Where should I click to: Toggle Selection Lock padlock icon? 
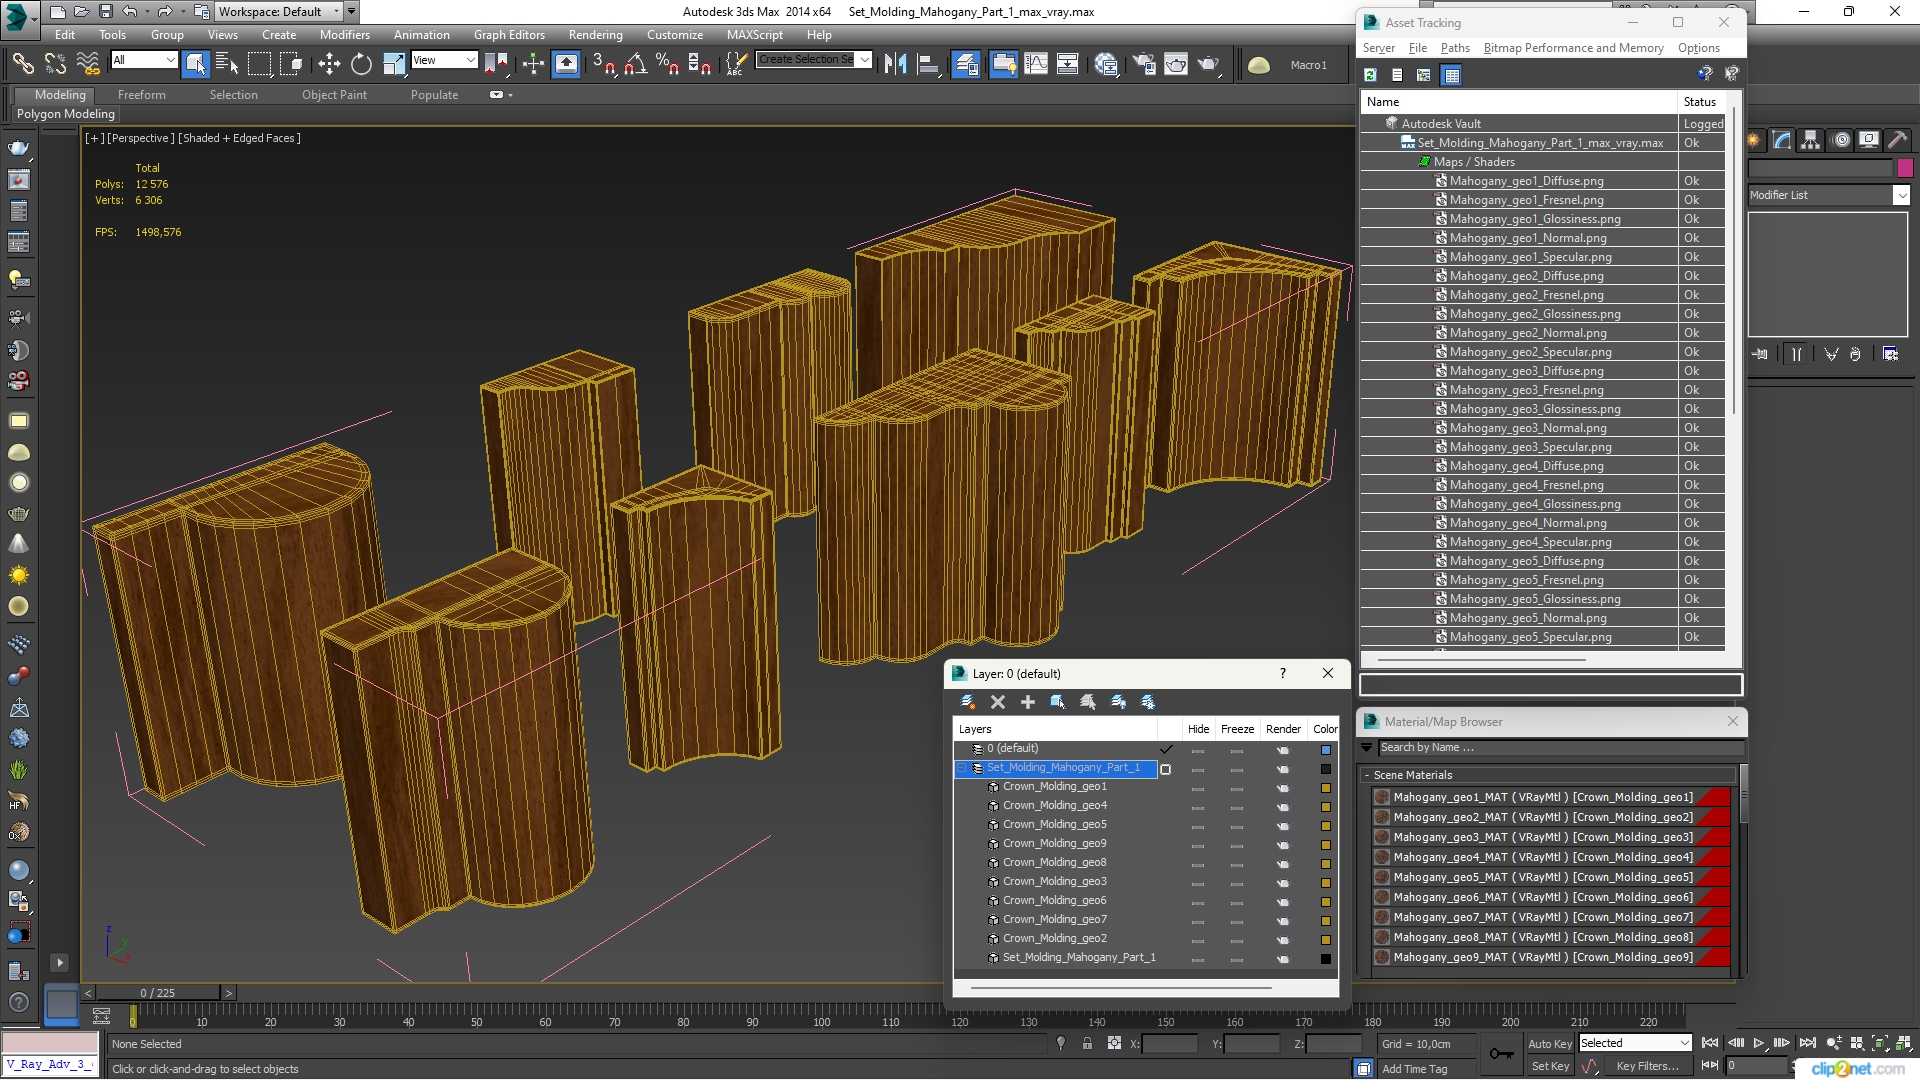1087,1043
